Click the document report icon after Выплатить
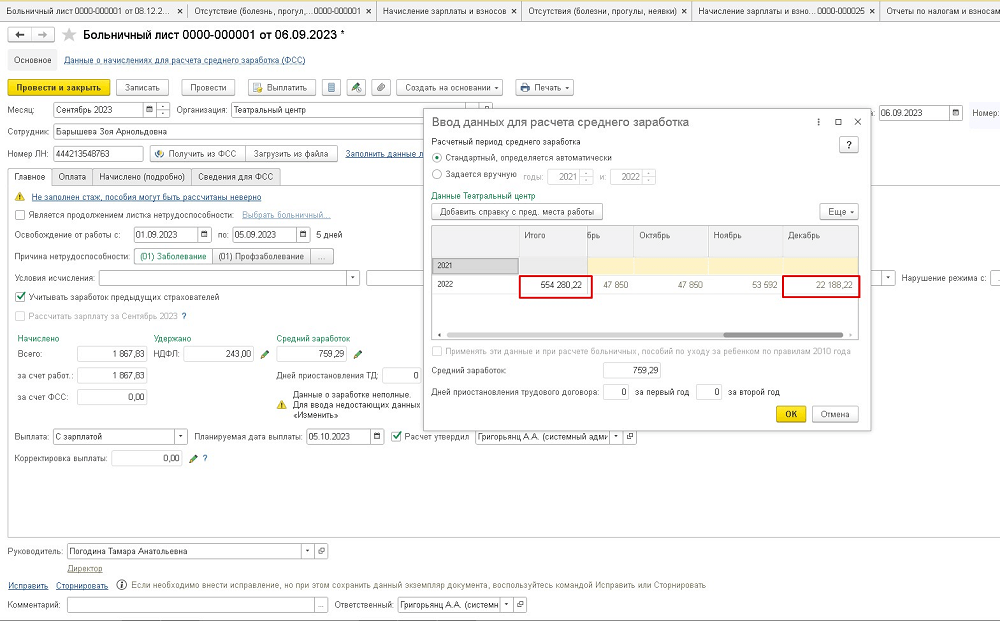The image size is (1000, 621). click(x=333, y=88)
